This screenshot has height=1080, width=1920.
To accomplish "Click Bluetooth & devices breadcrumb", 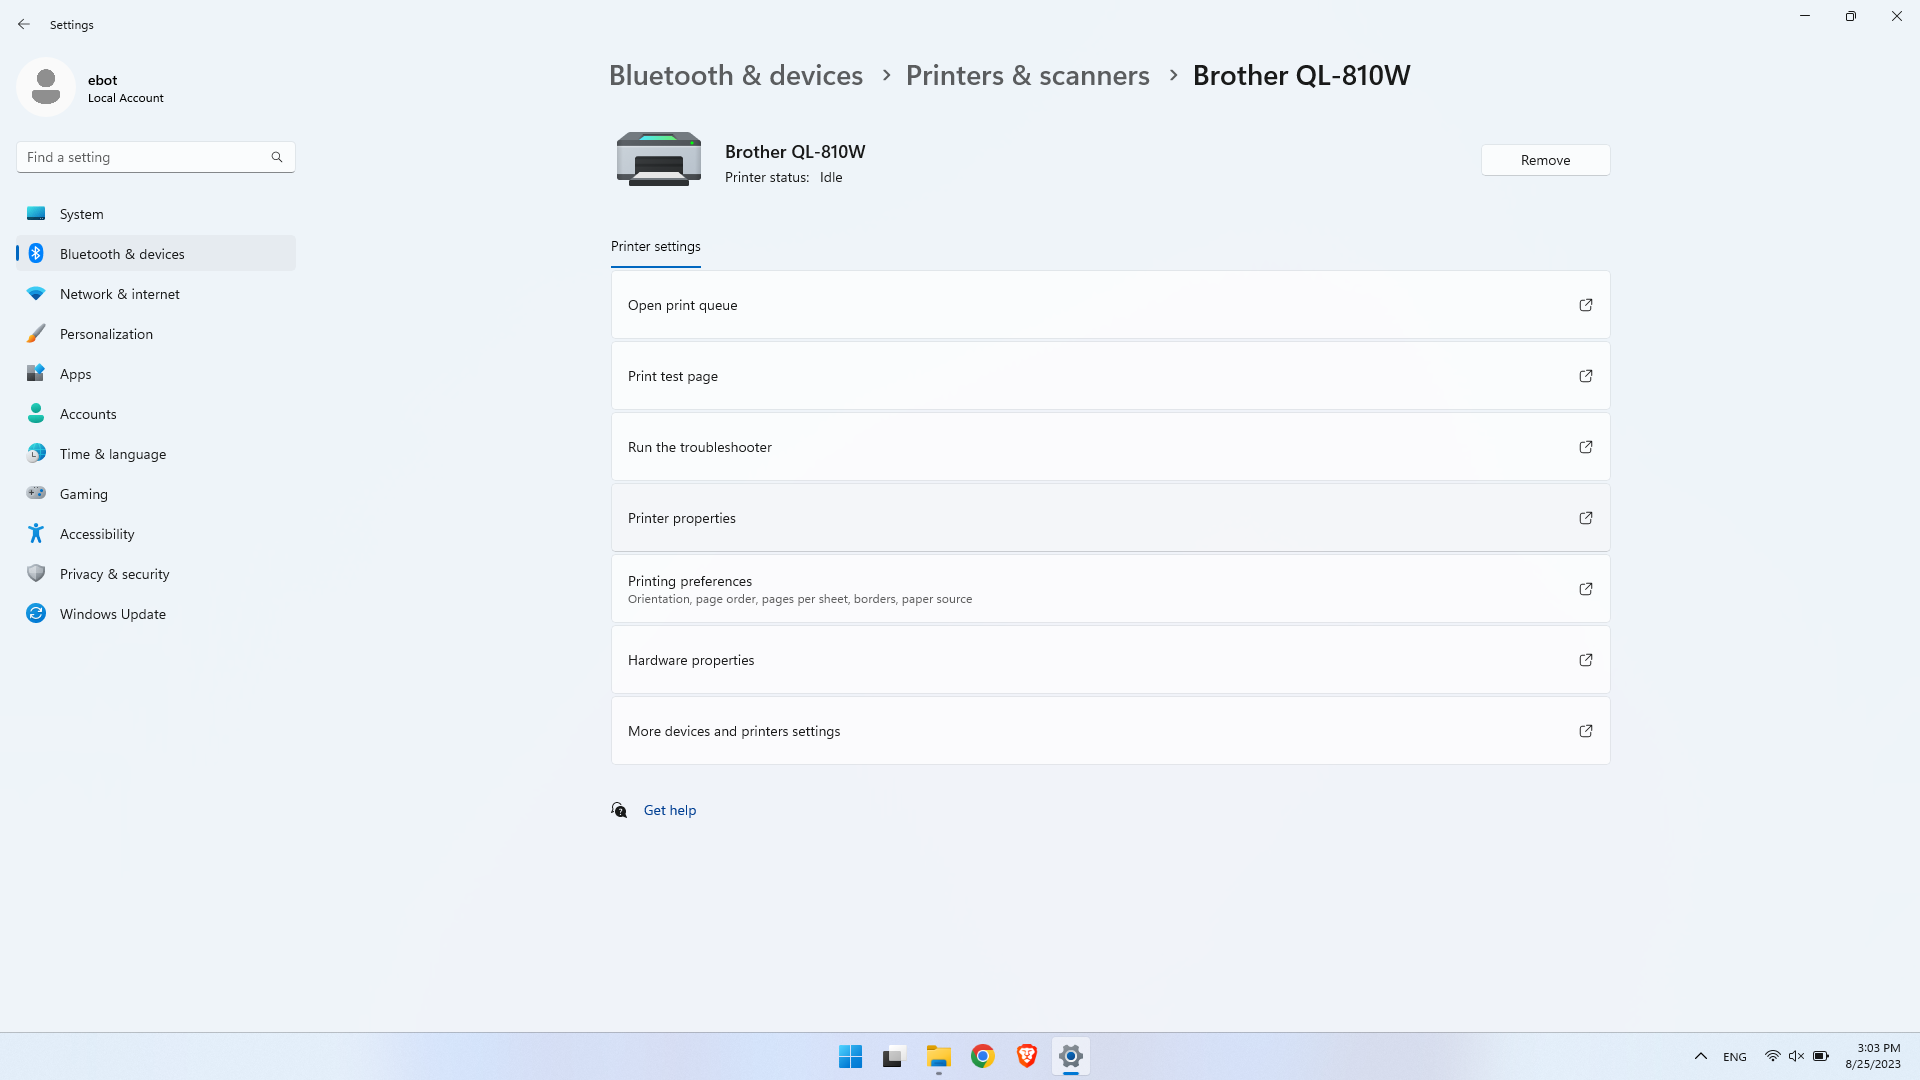I will coord(735,75).
